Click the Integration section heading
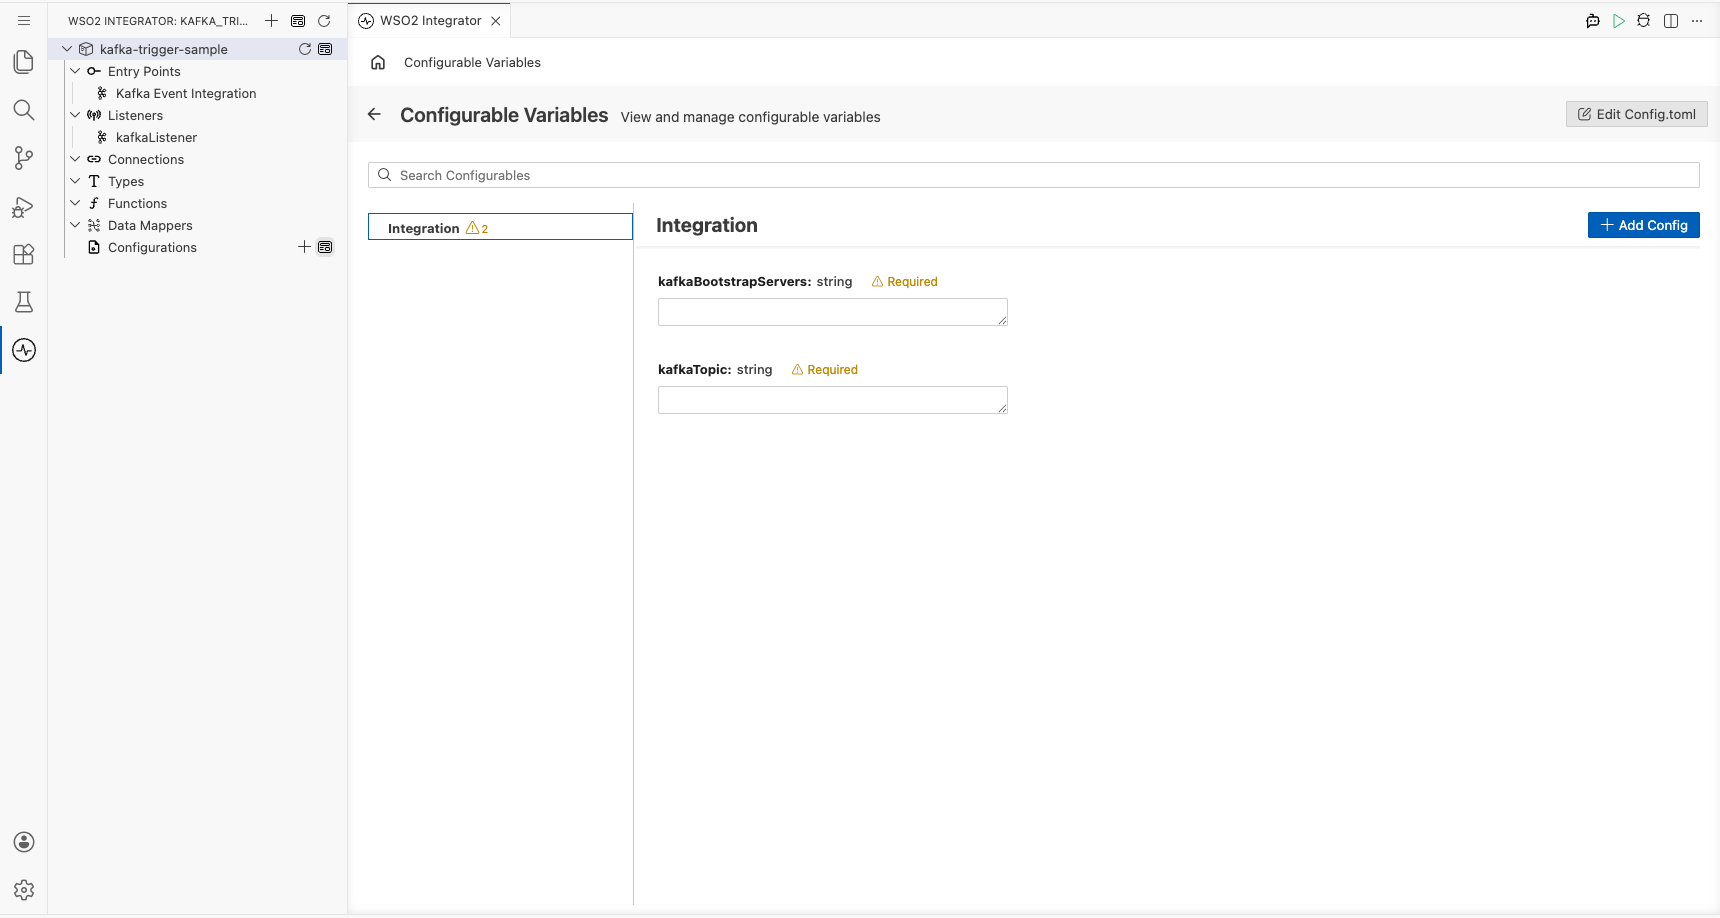Screen dimensions: 1720x918 706,225
